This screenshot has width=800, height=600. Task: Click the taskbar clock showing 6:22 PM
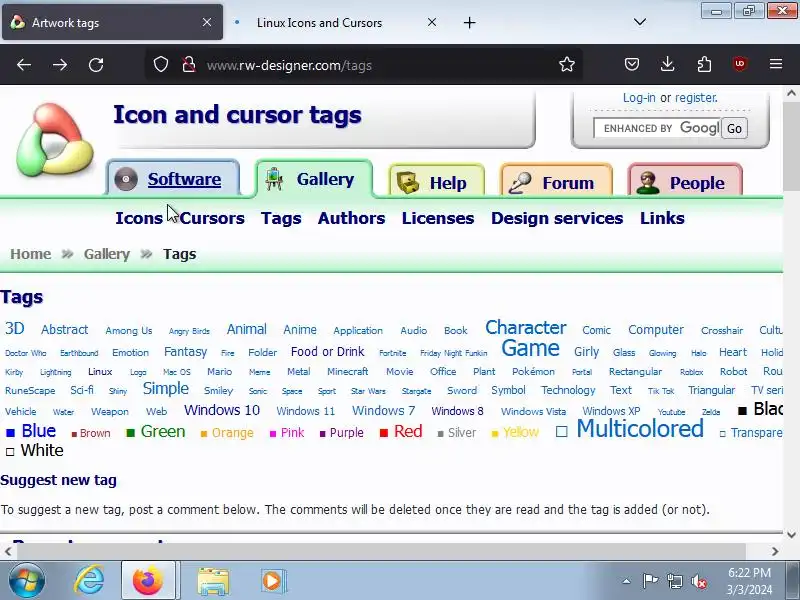click(x=749, y=581)
